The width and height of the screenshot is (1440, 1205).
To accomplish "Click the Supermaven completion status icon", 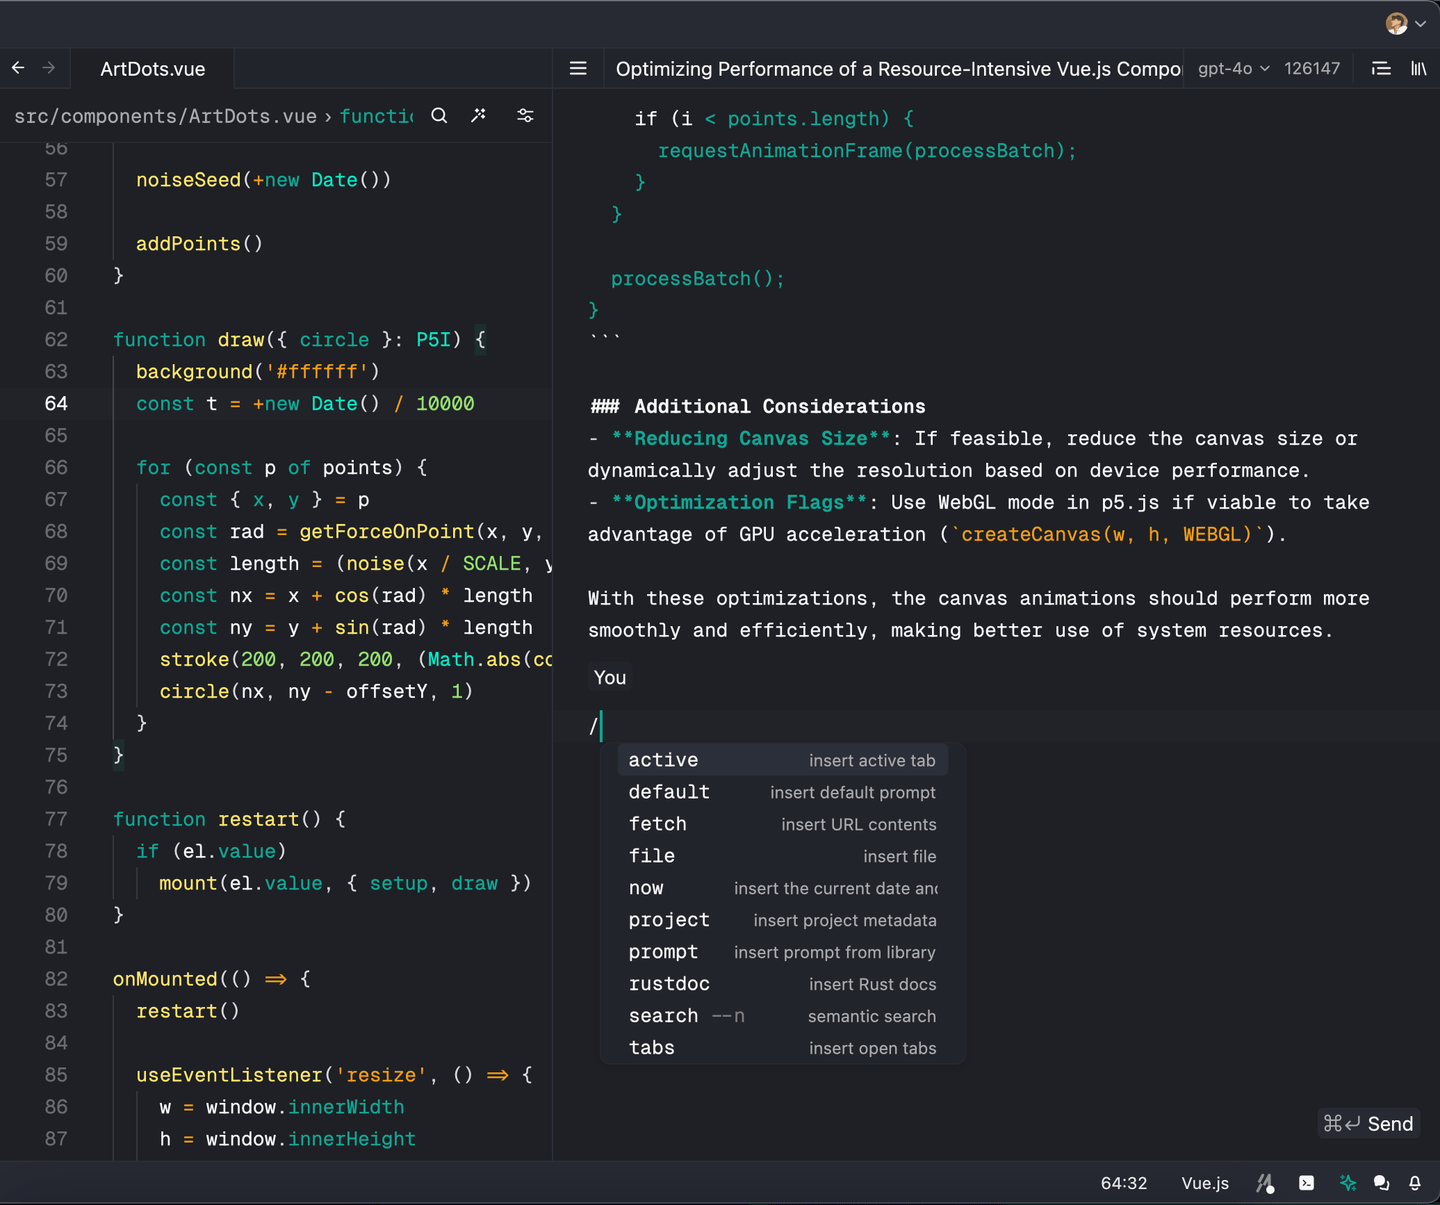I will click(1265, 1183).
